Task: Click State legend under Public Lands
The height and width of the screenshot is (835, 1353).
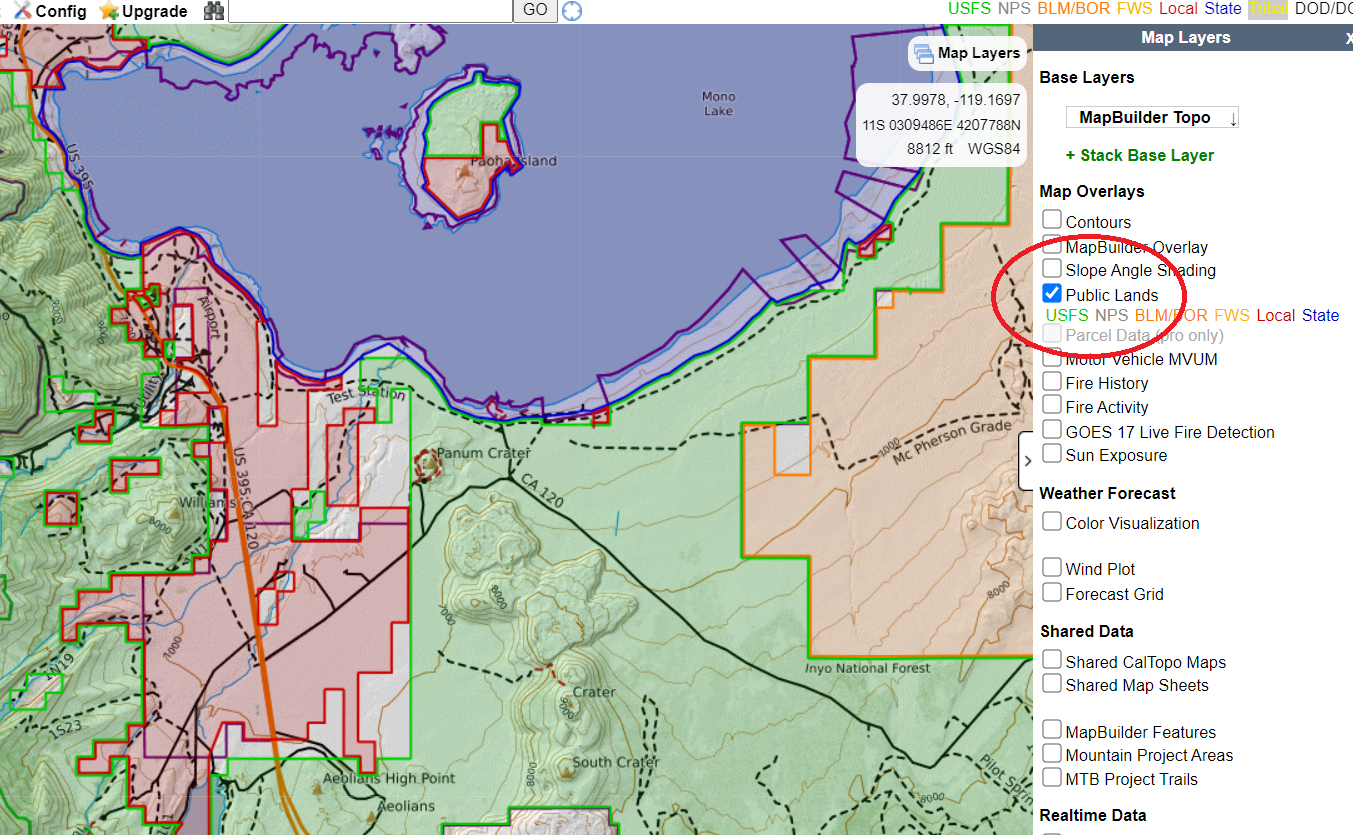Action: (x=1320, y=315)
